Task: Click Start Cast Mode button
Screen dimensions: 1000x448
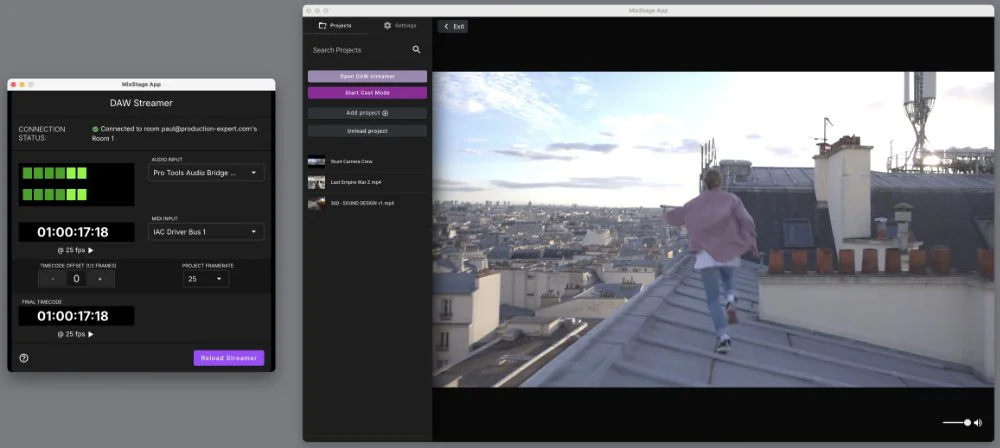Action: click(367, 92)
